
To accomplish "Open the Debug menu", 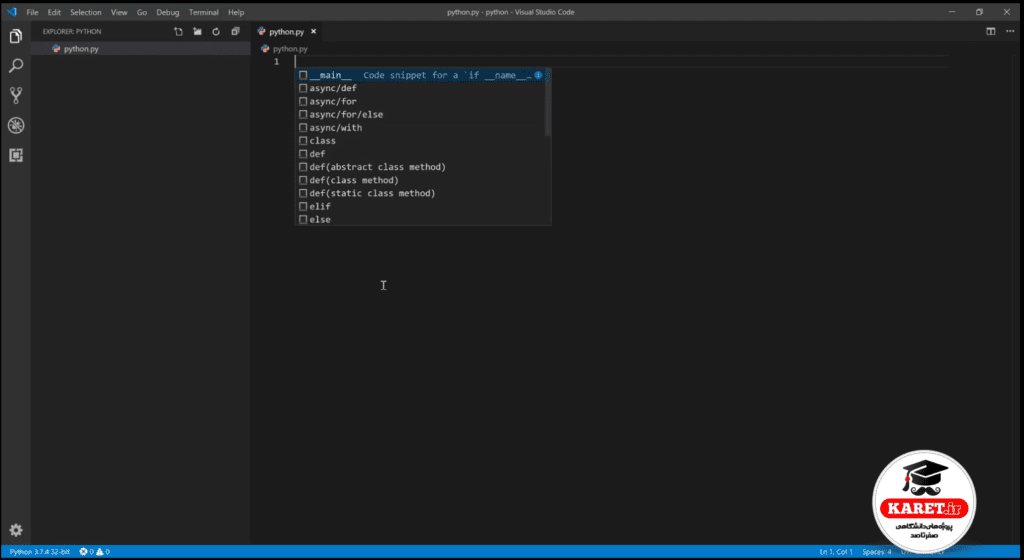I will pyautogui.click(x=168, y=12).
